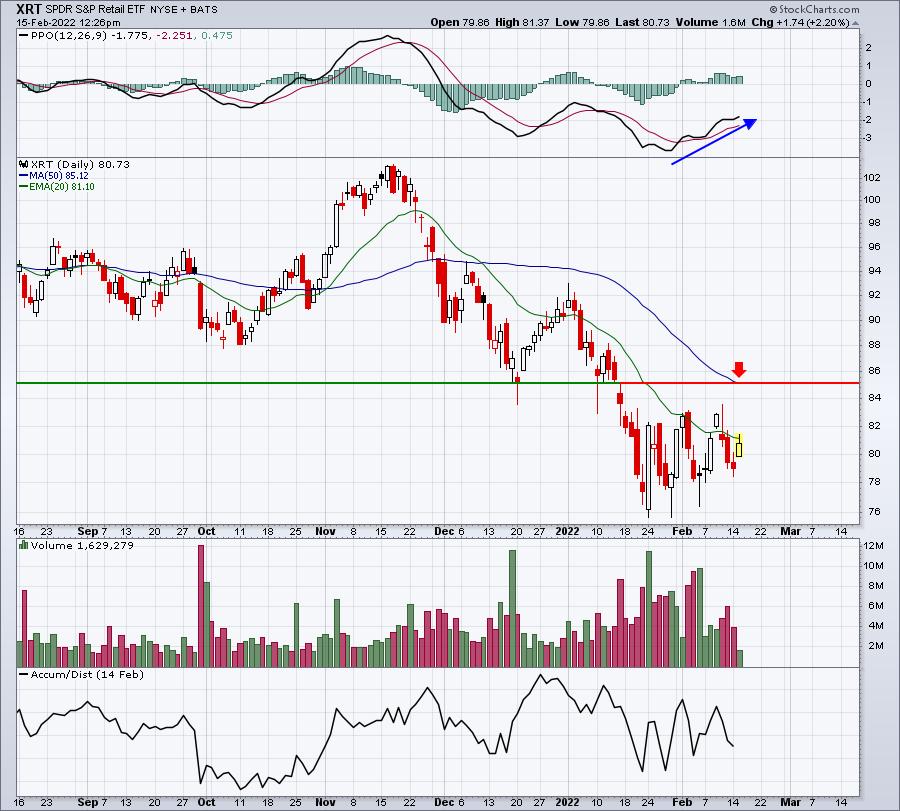The width and height of the screenshot is (900, 811).
Task: Click the XRT candlestick legend icon
Action: pyautogui.click(x=24, y=164)
